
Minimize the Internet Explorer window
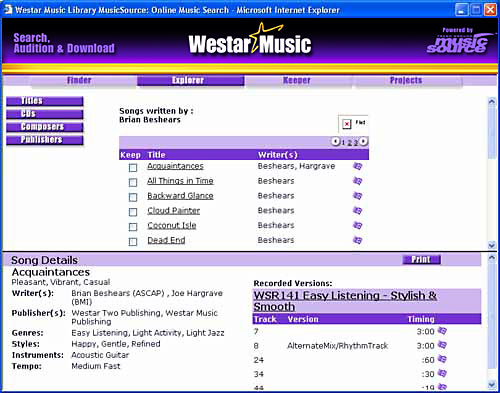pyautogui.click(x=461, y=10)
